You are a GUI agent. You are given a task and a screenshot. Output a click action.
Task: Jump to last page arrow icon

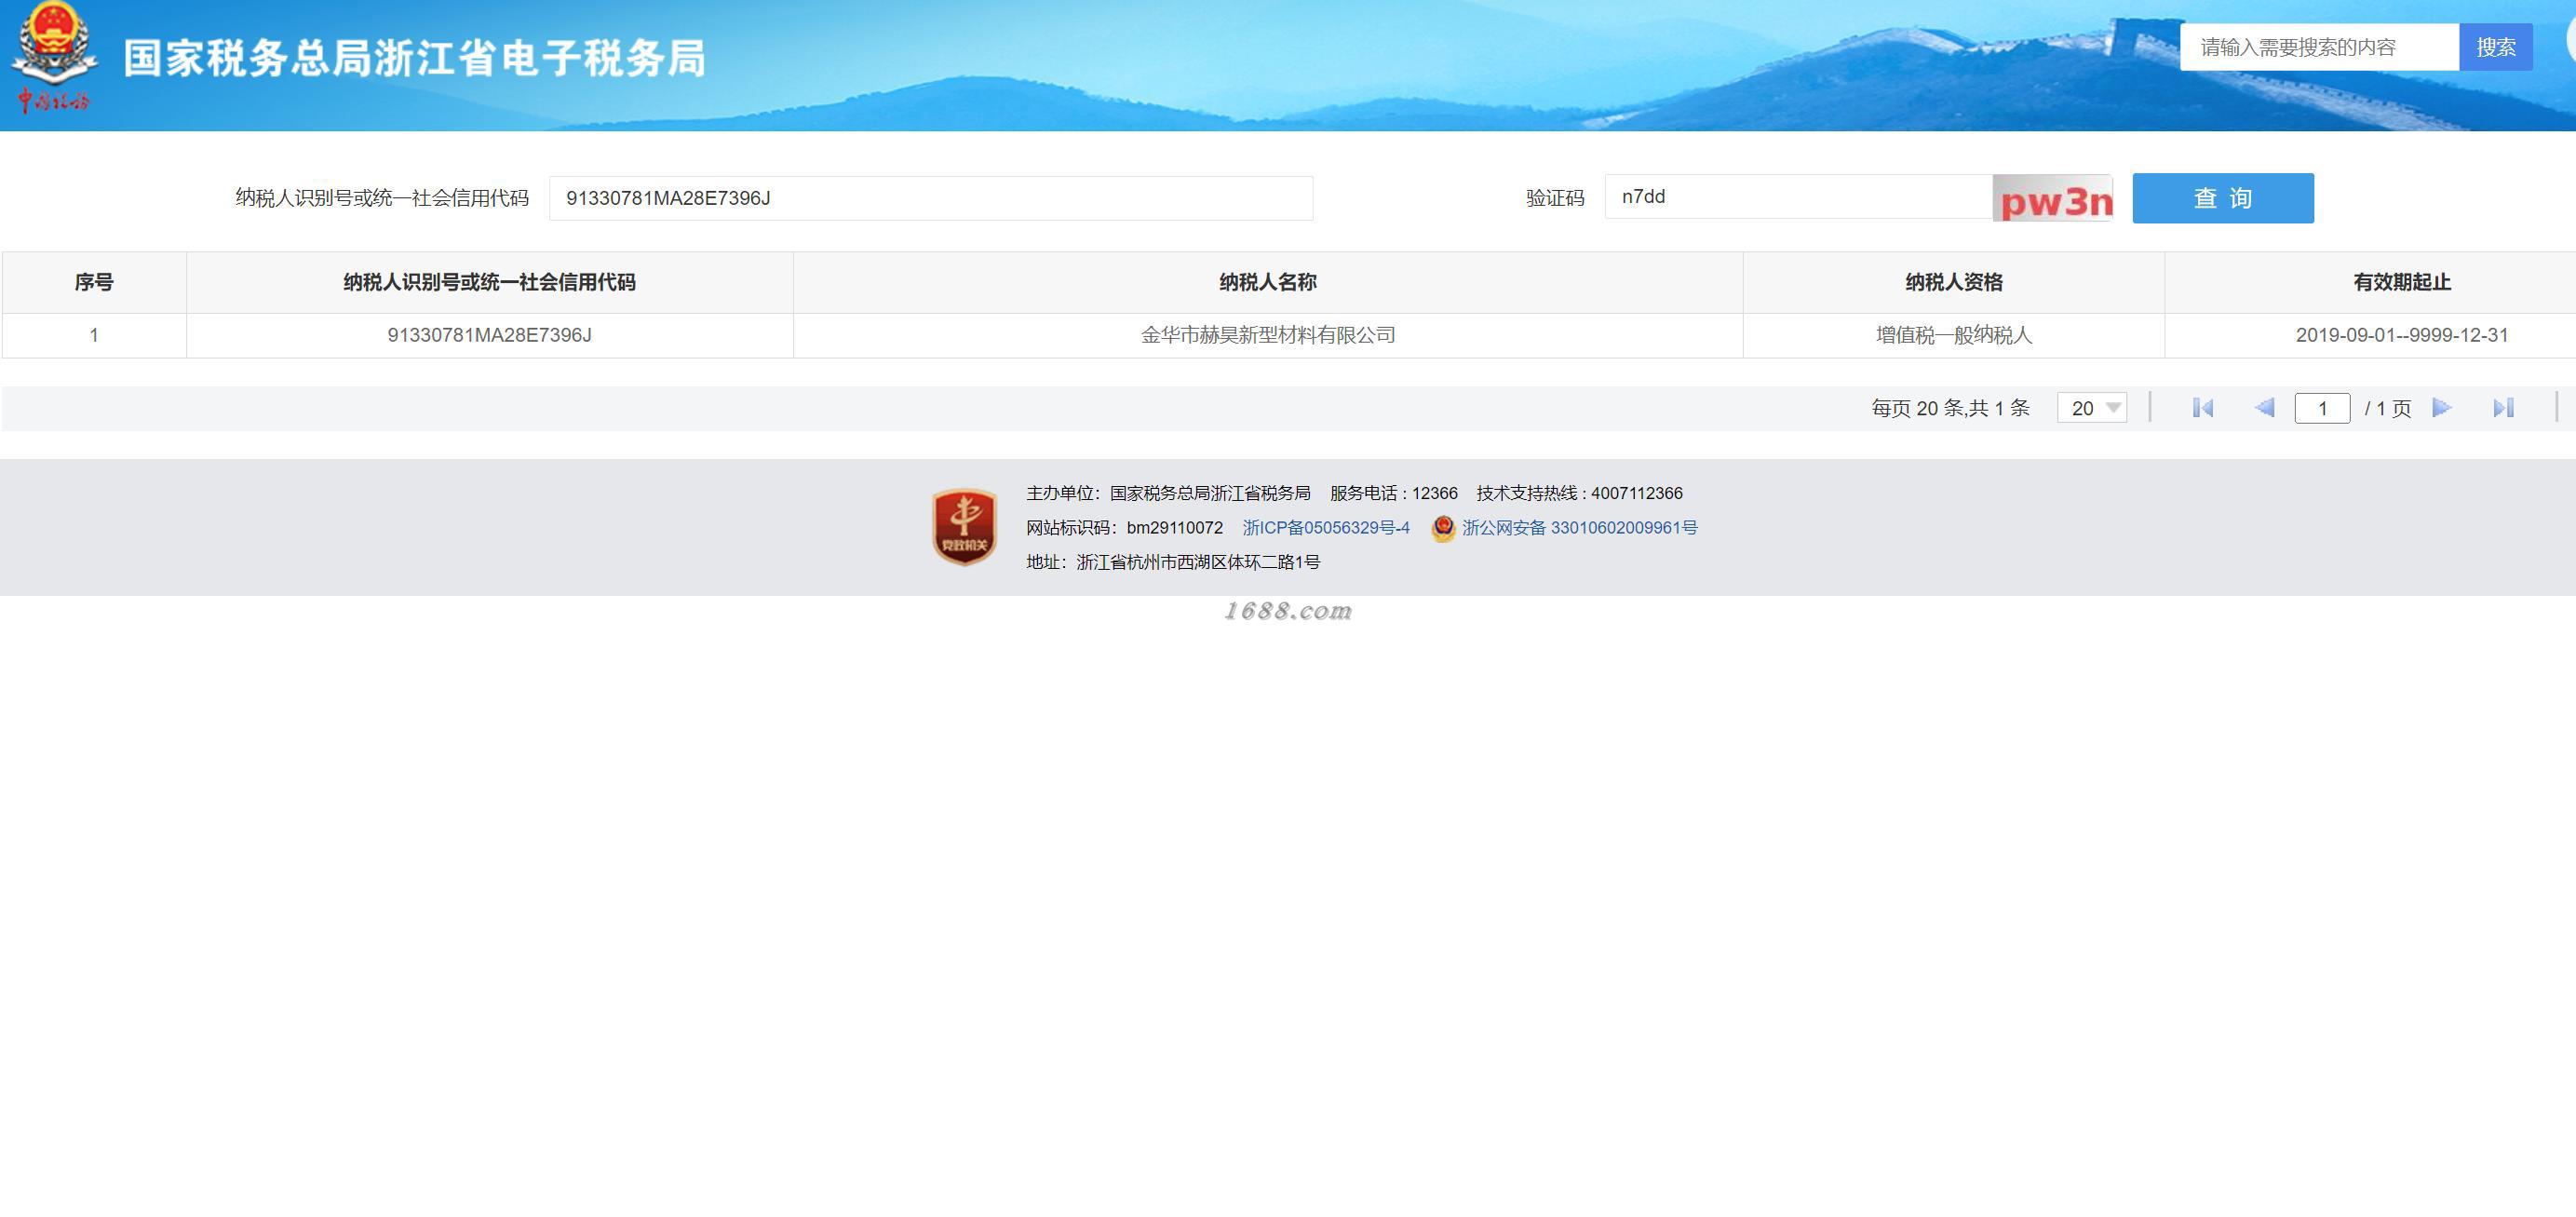(x=2503, y=408)
